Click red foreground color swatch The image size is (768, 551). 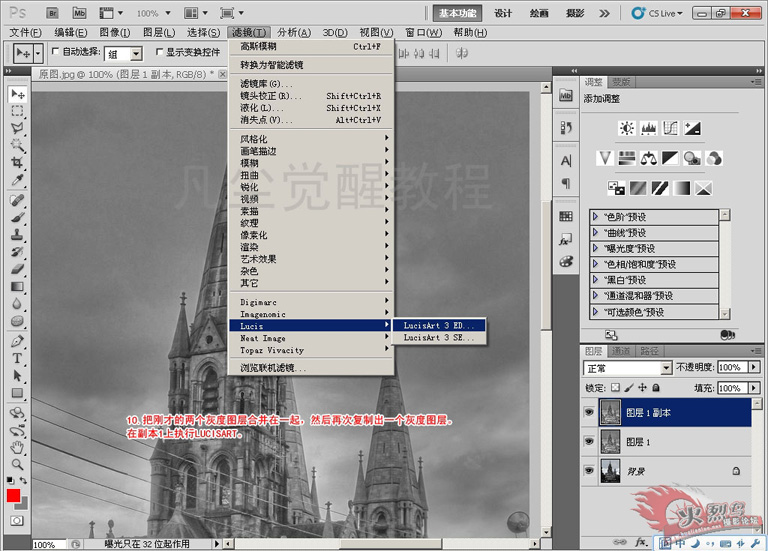coord(13,496)
